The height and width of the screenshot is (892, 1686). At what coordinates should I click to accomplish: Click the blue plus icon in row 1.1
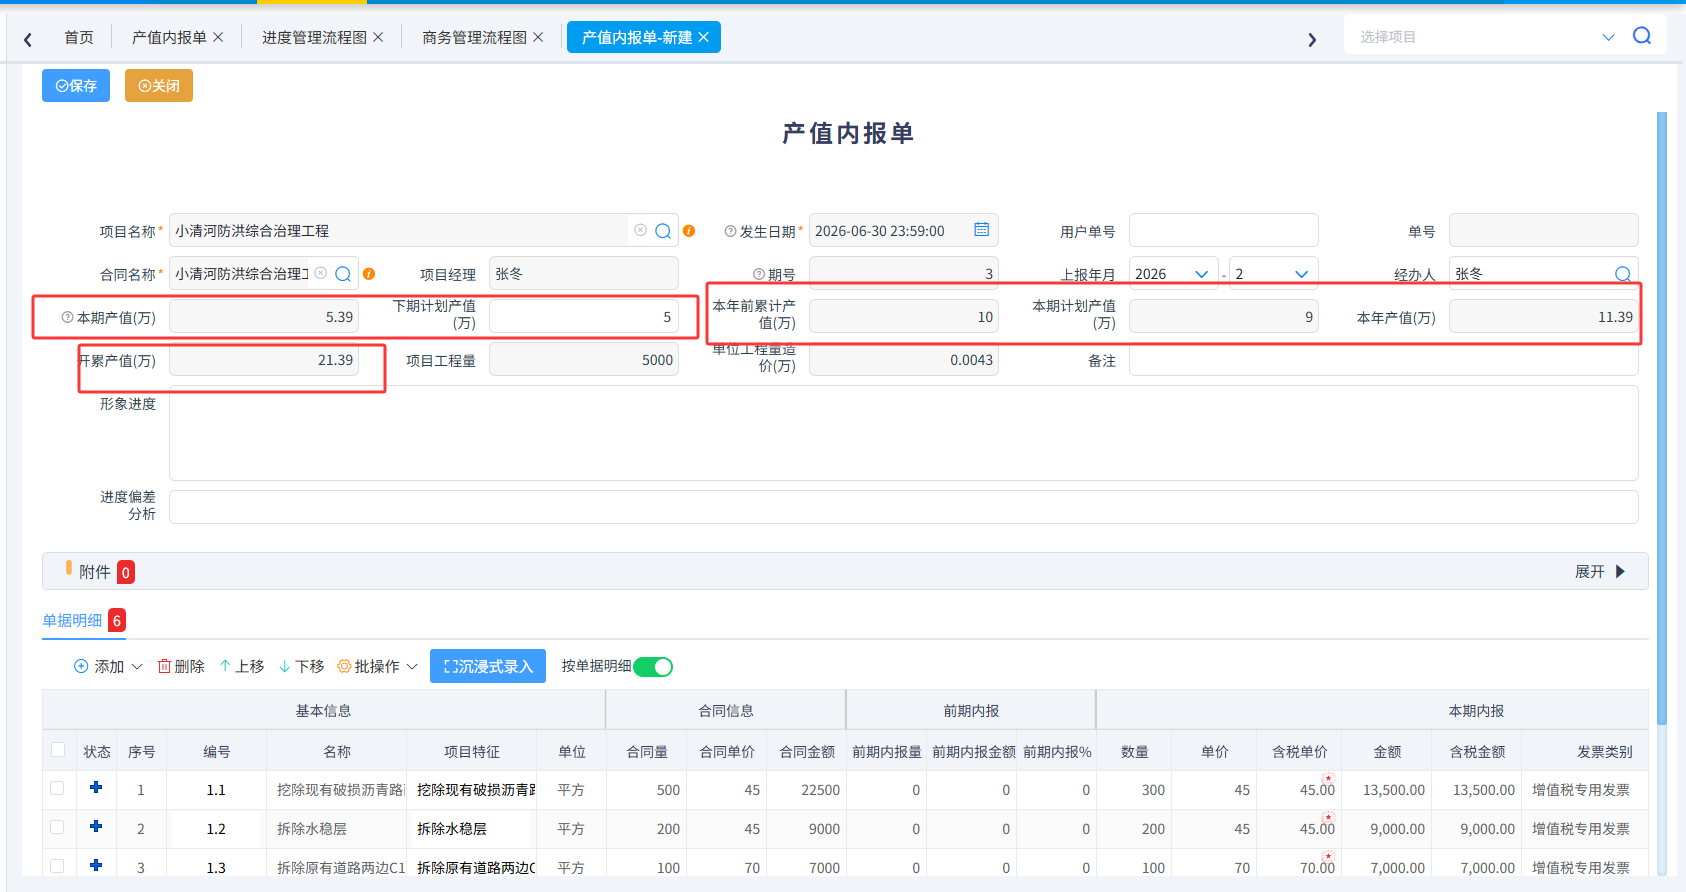pos(96,787)
